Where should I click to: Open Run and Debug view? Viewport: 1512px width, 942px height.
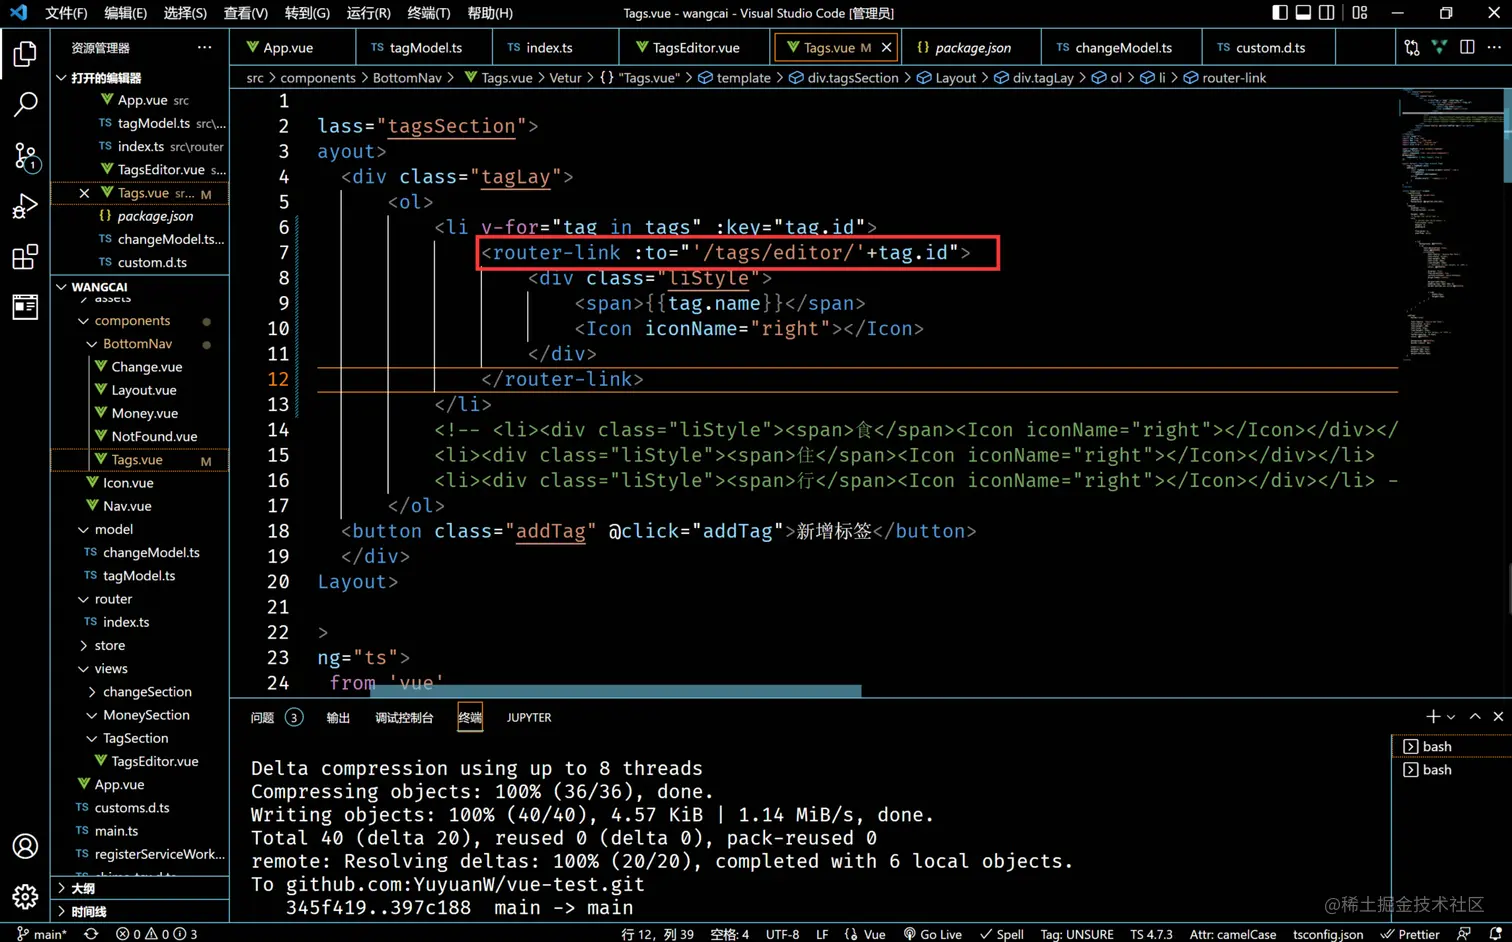click(x=25, y=206)
